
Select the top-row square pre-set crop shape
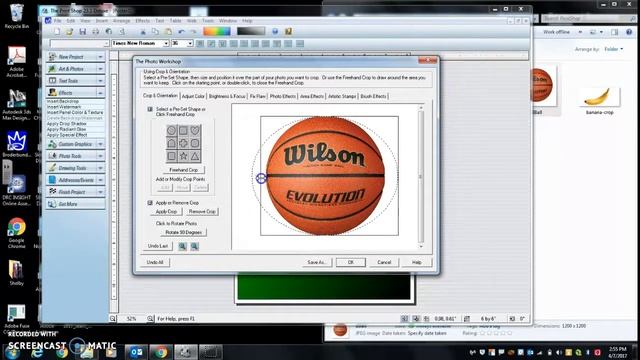pyautogui.click(x=183, y=131)
